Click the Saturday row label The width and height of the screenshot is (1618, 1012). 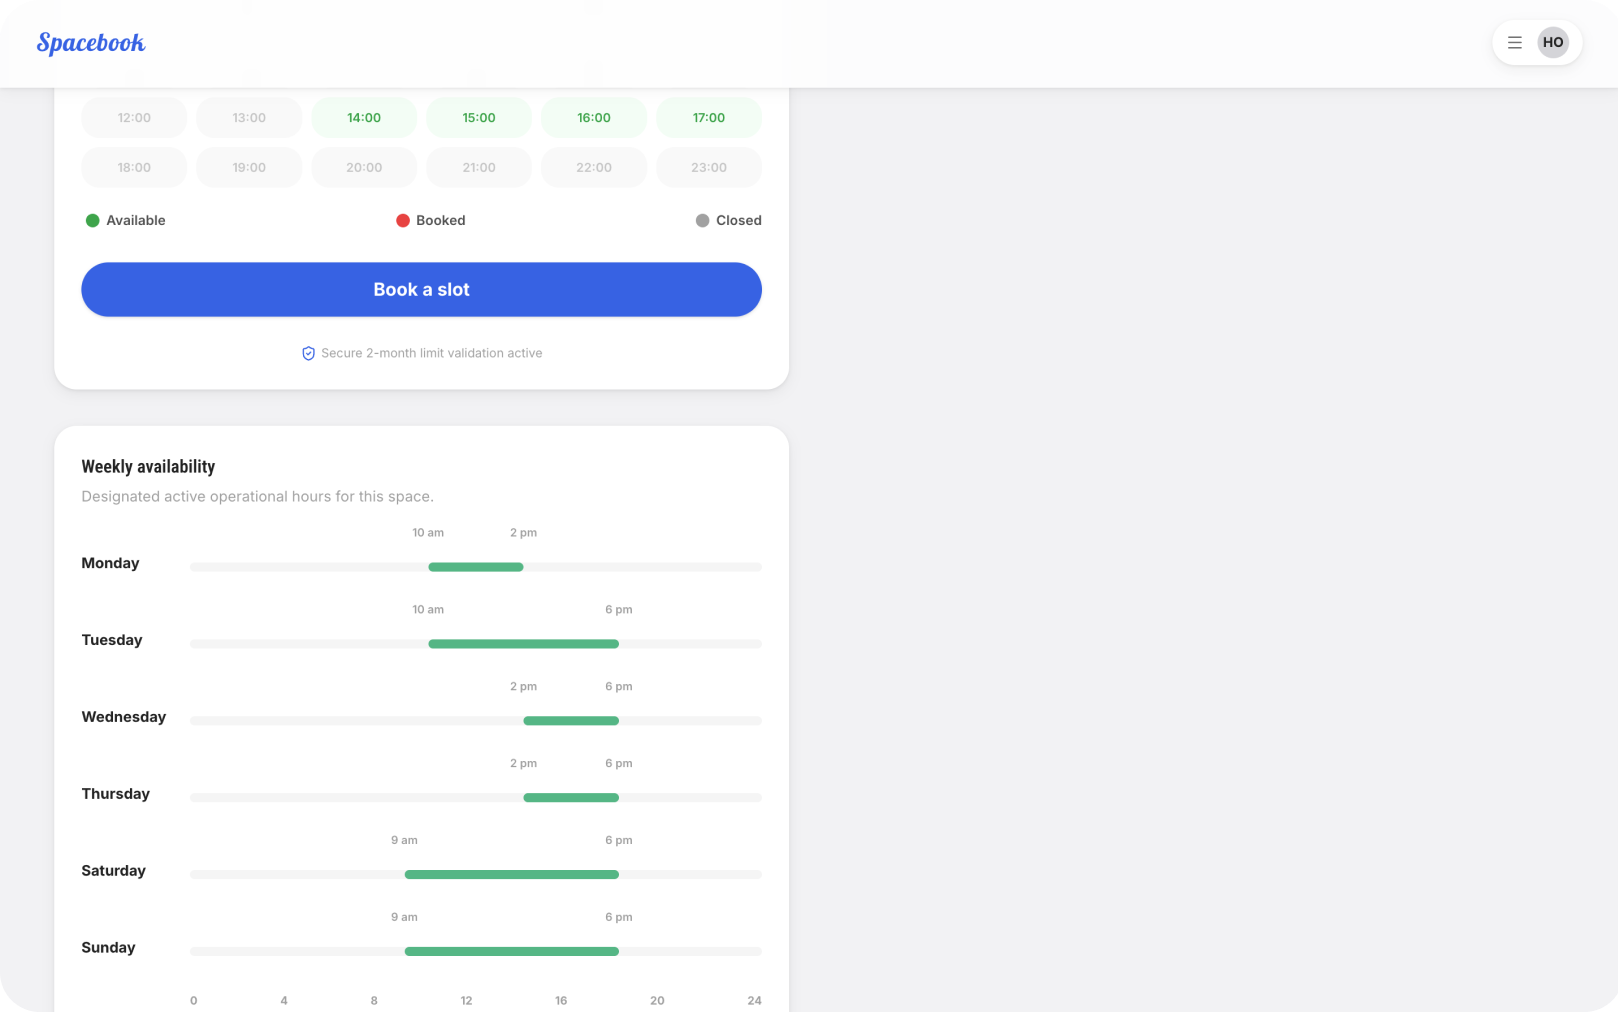point(113,872)
